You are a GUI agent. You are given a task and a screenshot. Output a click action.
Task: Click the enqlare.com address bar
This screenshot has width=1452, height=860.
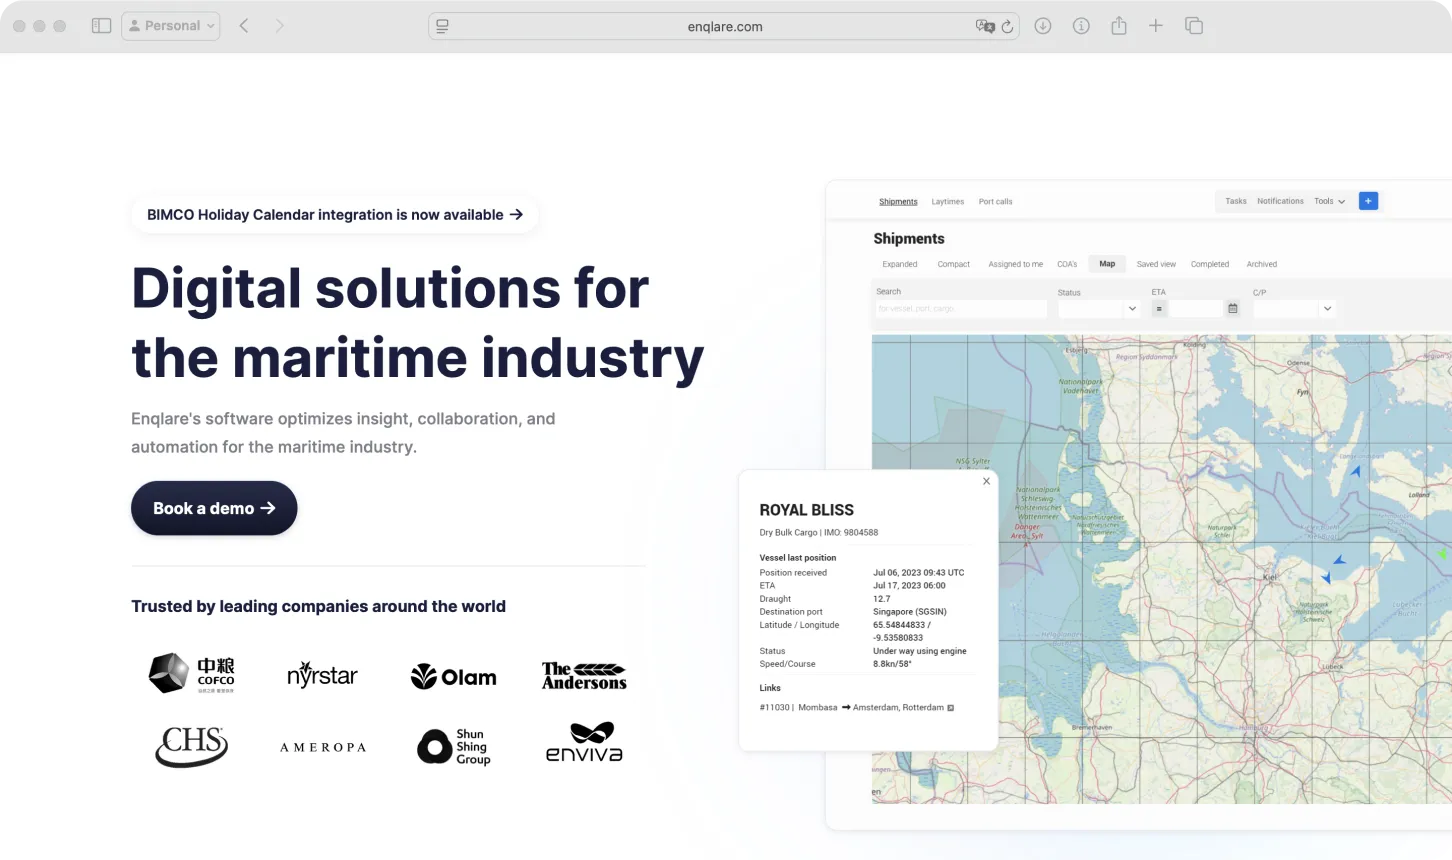724,27
